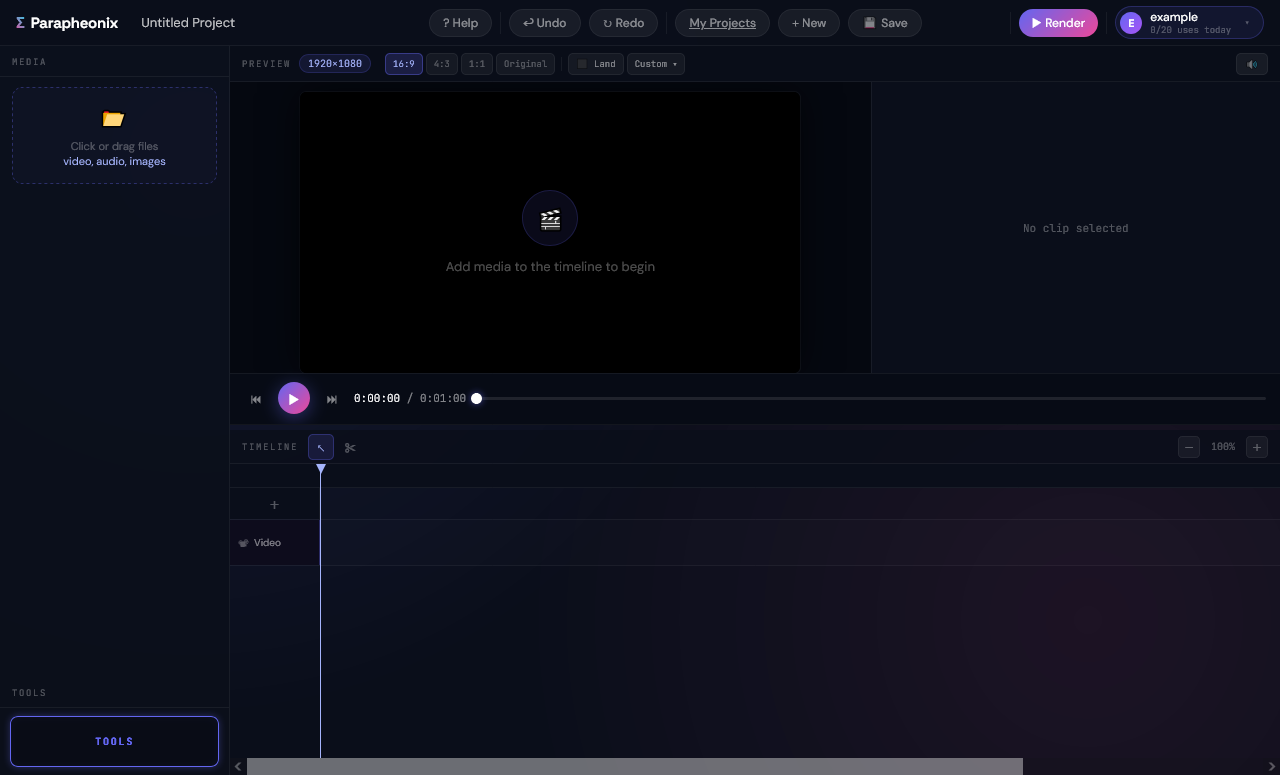
Task: Select the Video track label
Action: point(267,543)
